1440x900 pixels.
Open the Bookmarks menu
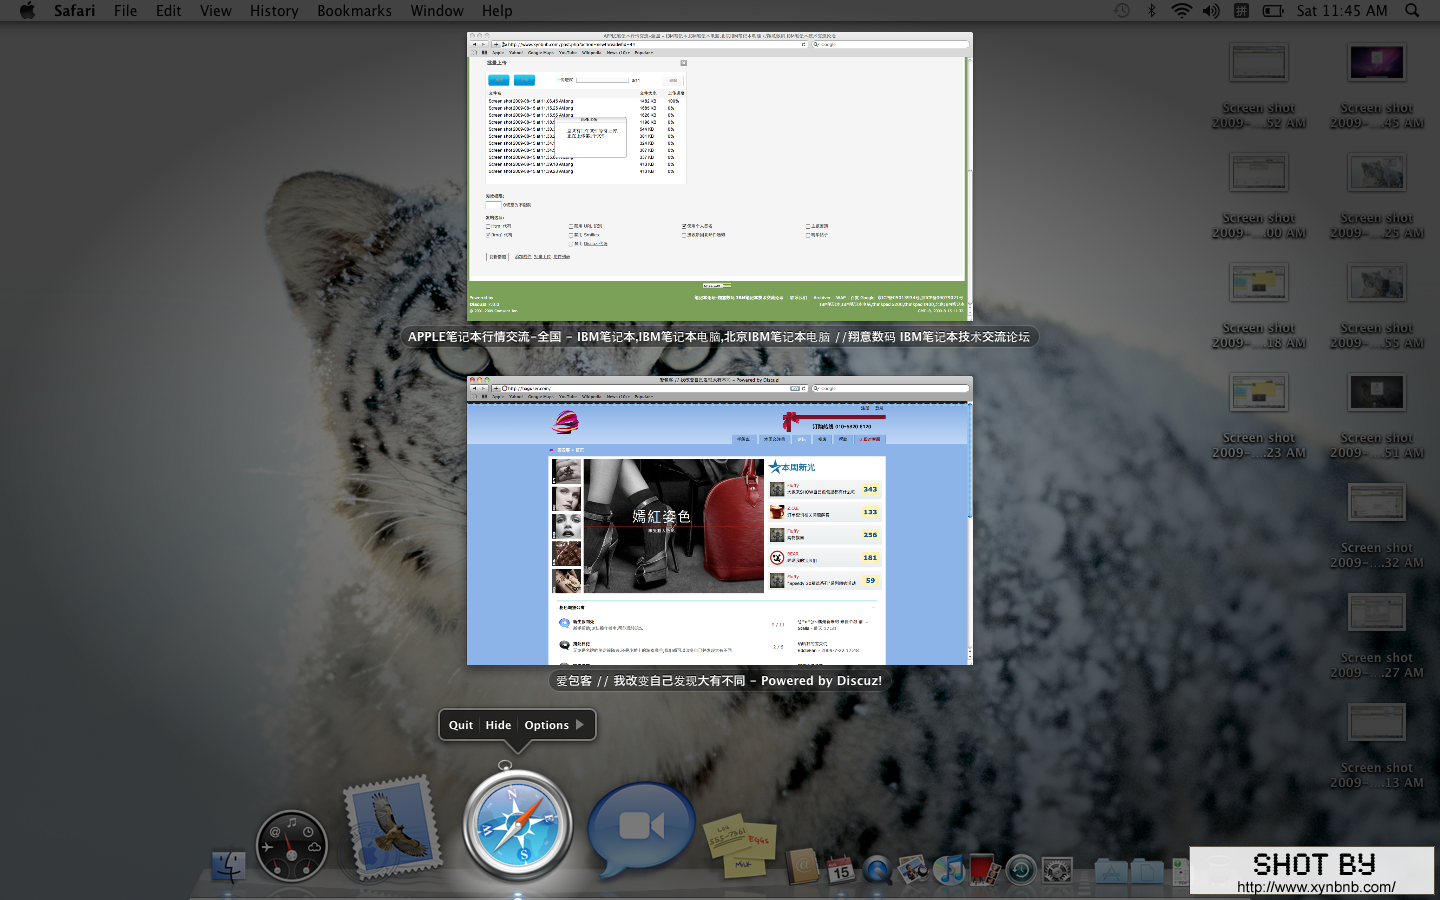point(354,11)
